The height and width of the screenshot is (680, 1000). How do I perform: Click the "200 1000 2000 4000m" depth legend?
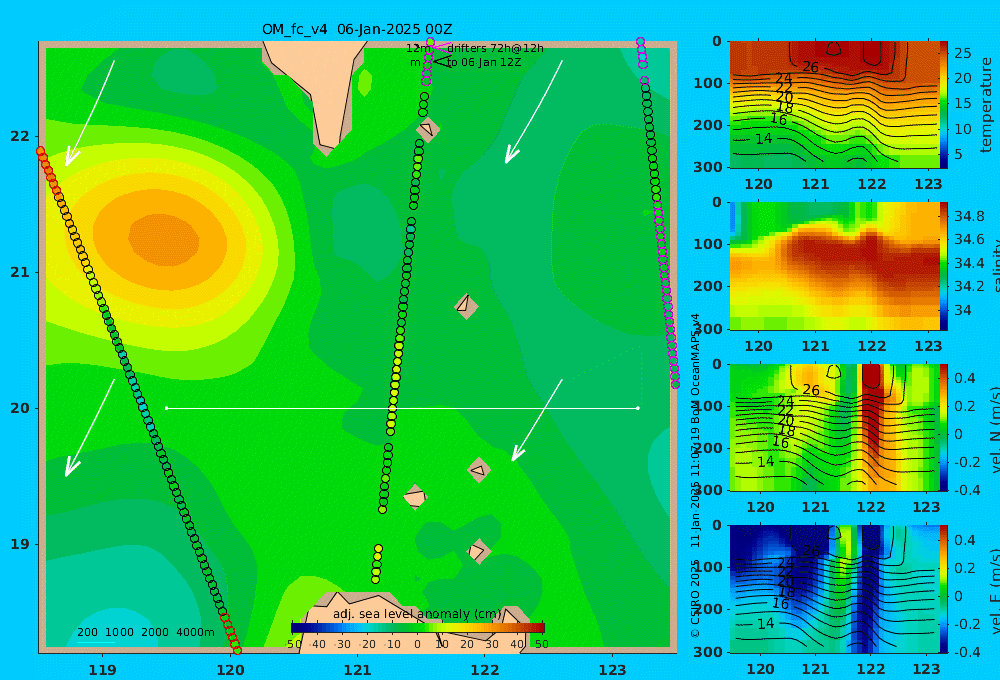(146, 632)
